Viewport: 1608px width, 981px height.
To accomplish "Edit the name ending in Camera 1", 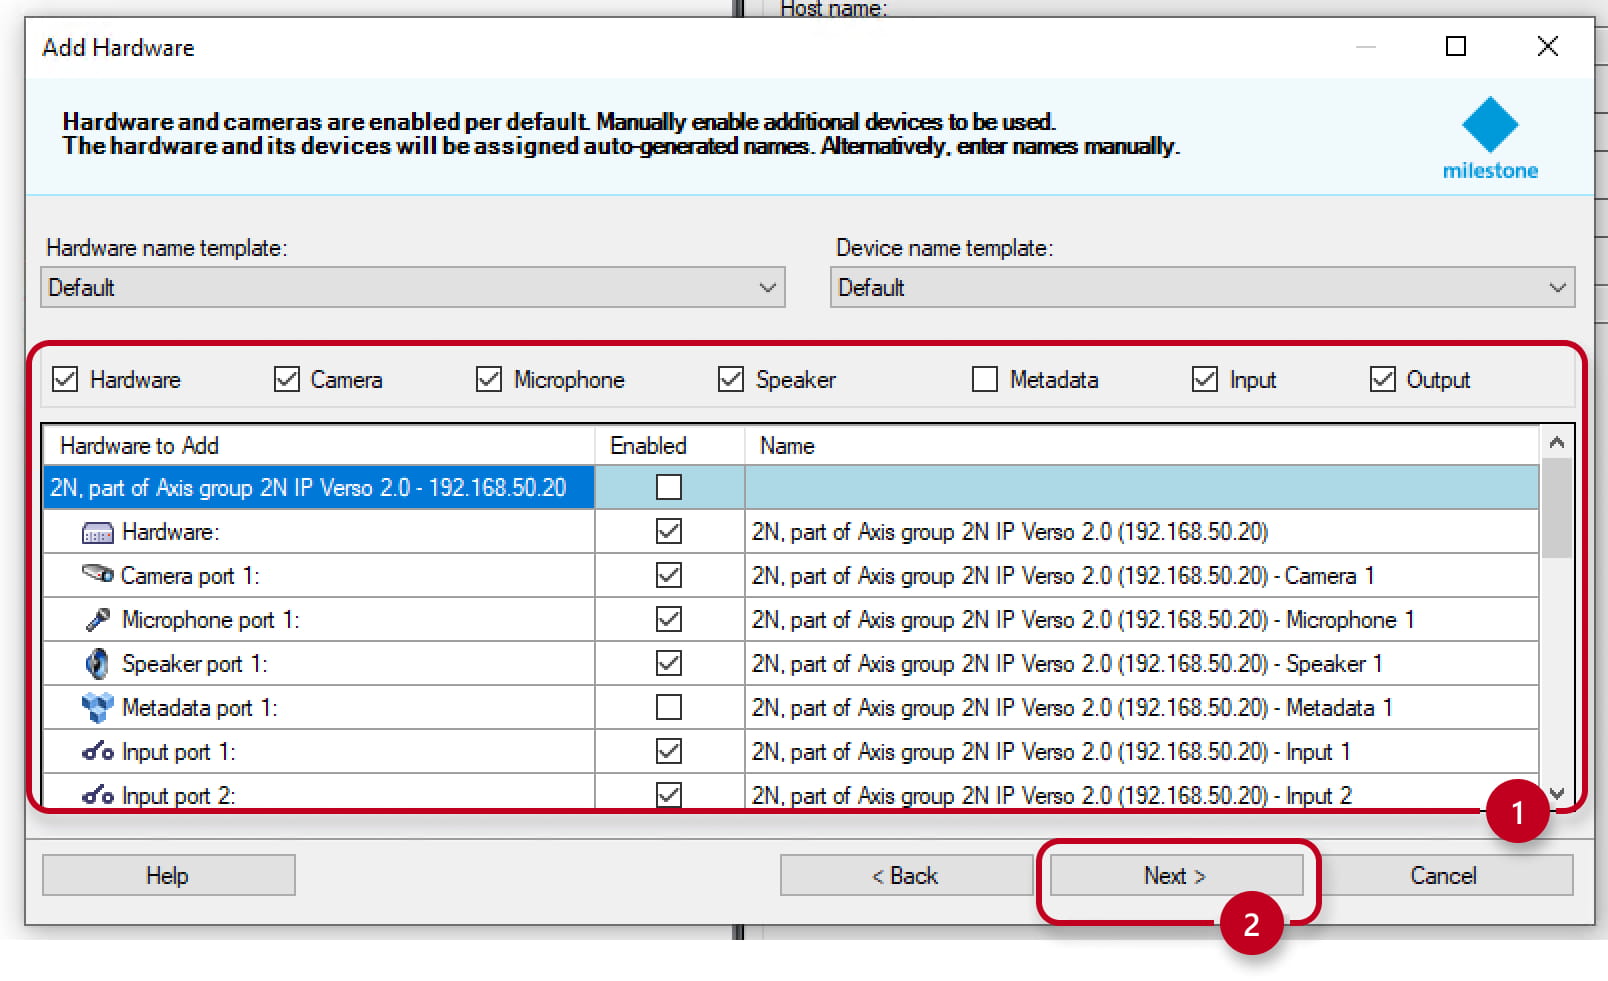I will (1142, 575).
